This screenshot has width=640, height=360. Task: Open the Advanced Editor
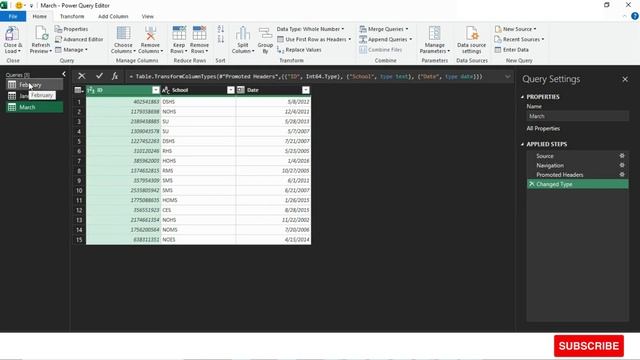[x=79, y=39]
